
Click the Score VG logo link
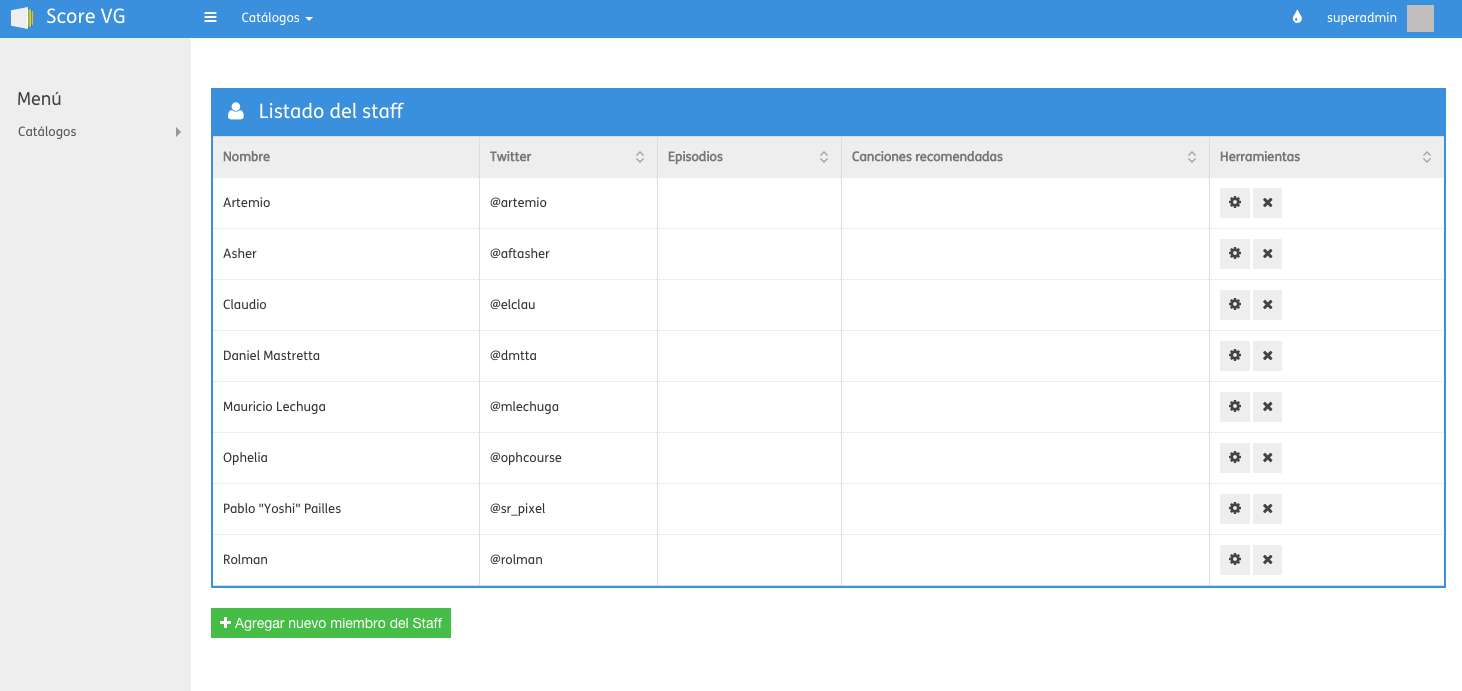[68, 17]
